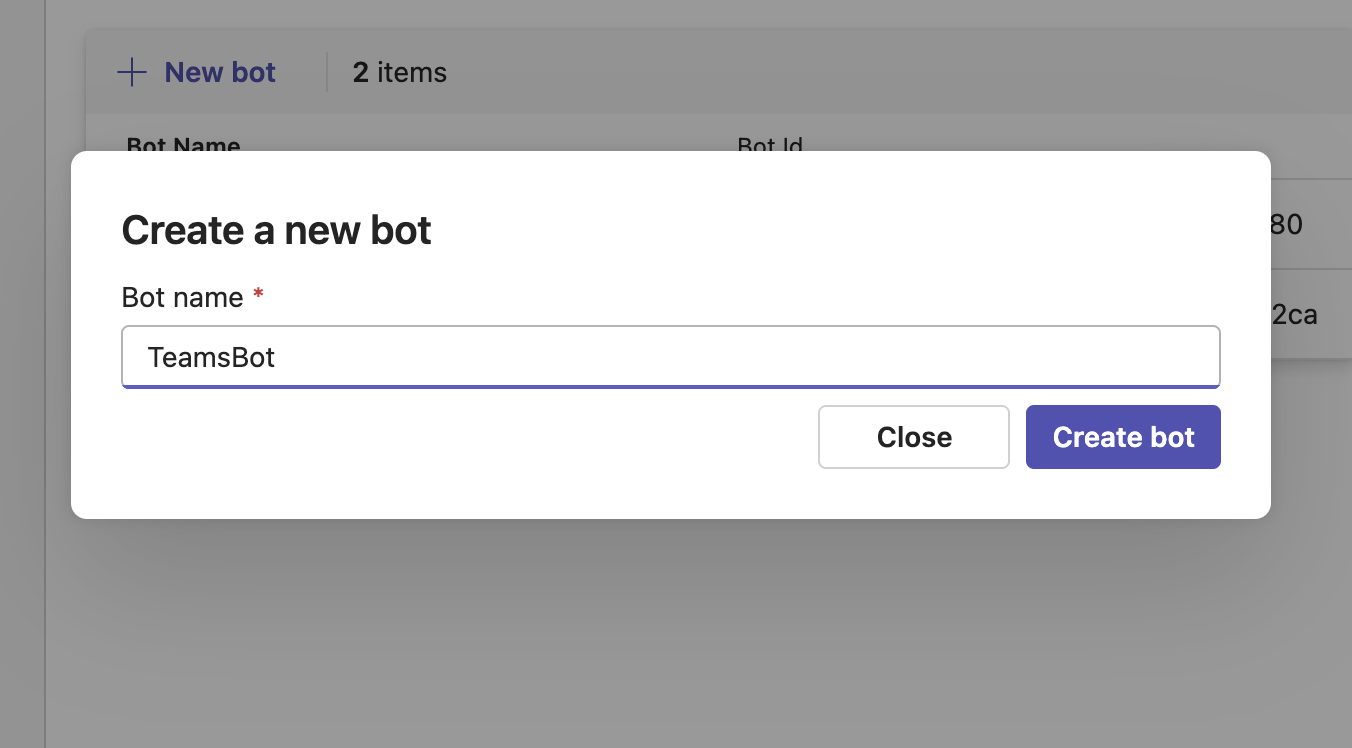This screenshot has height=748, width=1352.
Task: Dismiss the dialog with the Close button
Action: [x=914, y=437]
